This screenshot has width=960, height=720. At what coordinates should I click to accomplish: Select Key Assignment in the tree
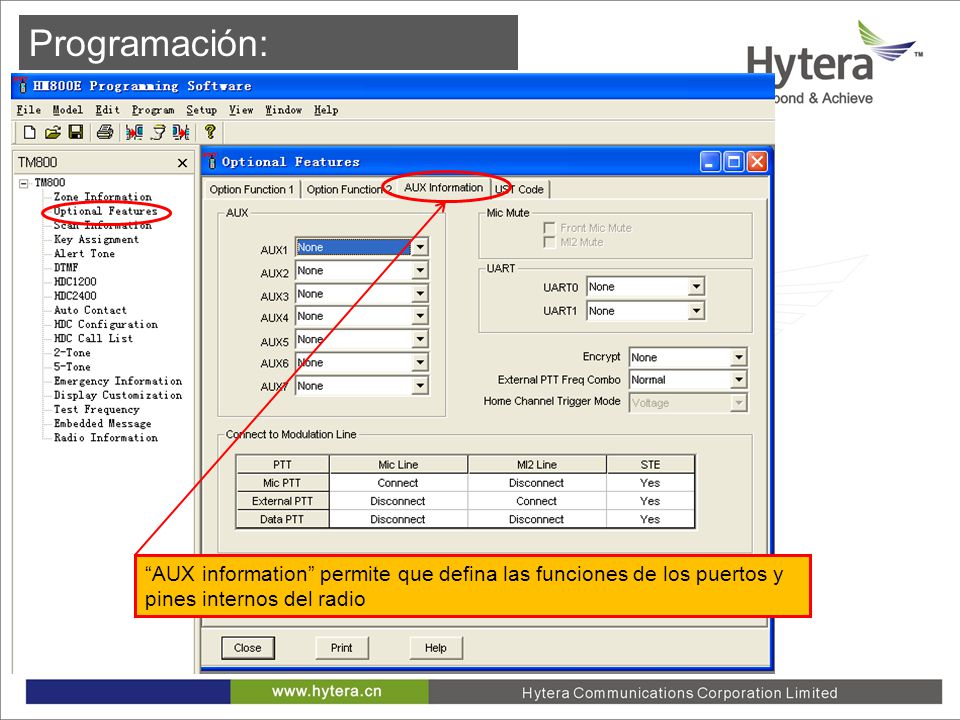[96, 239]
